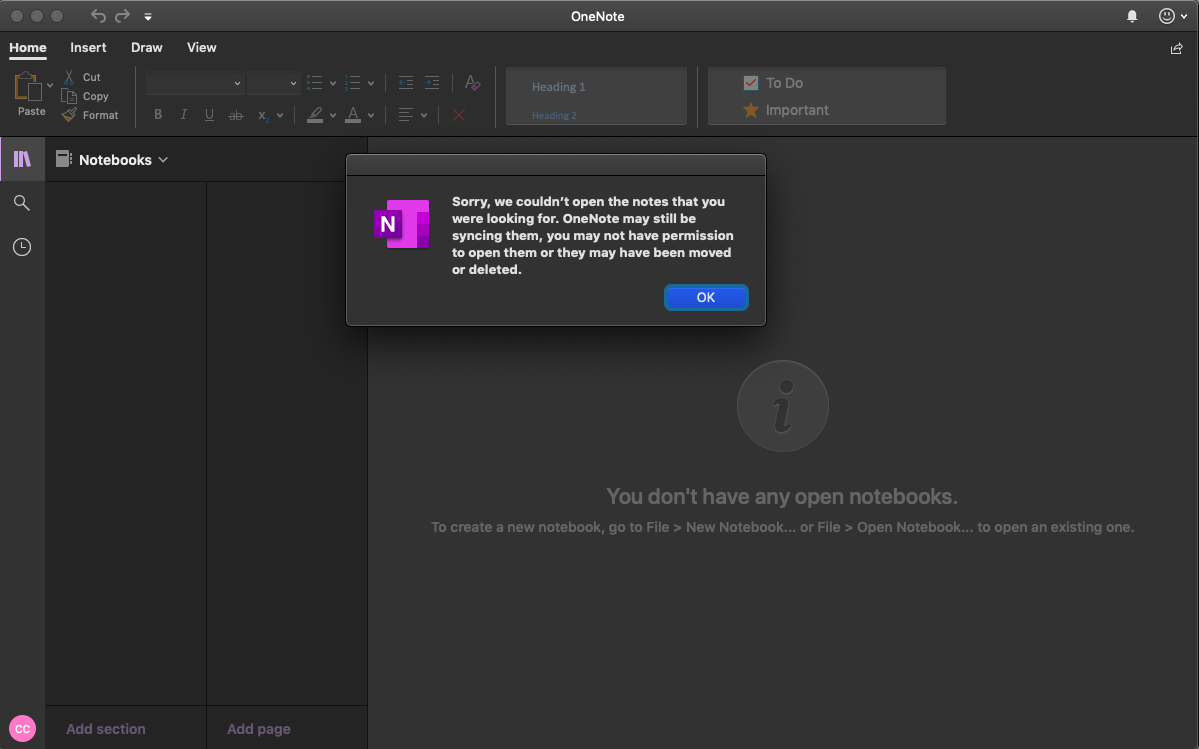Click the notebook icon beside Notebooks

(63, 159)
